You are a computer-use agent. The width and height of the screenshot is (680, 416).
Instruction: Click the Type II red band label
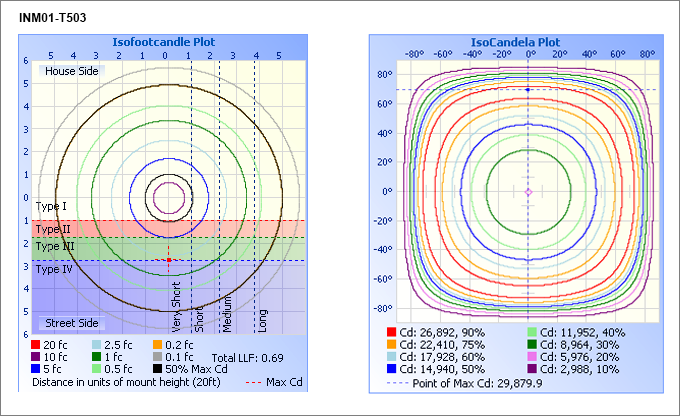pyautogui.click(x=51, y=229)
